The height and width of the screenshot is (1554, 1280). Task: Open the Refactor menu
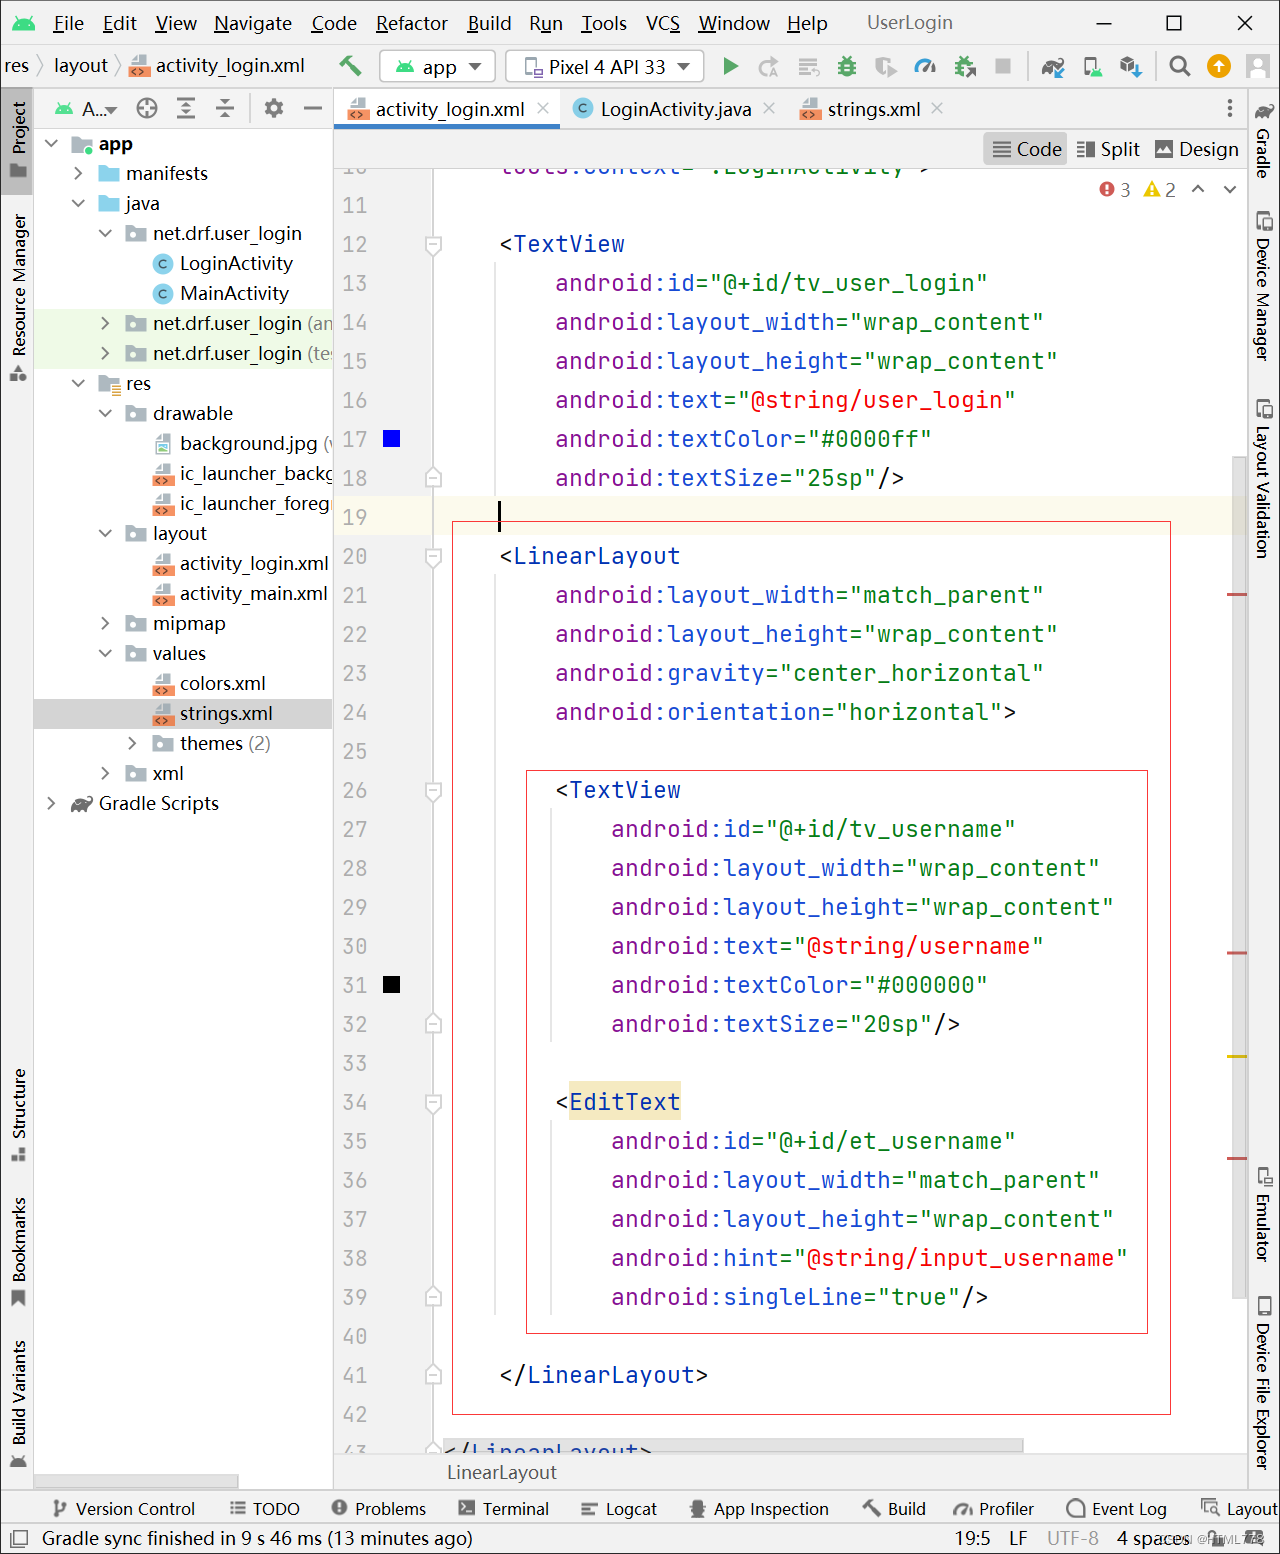tap(411, 23)
